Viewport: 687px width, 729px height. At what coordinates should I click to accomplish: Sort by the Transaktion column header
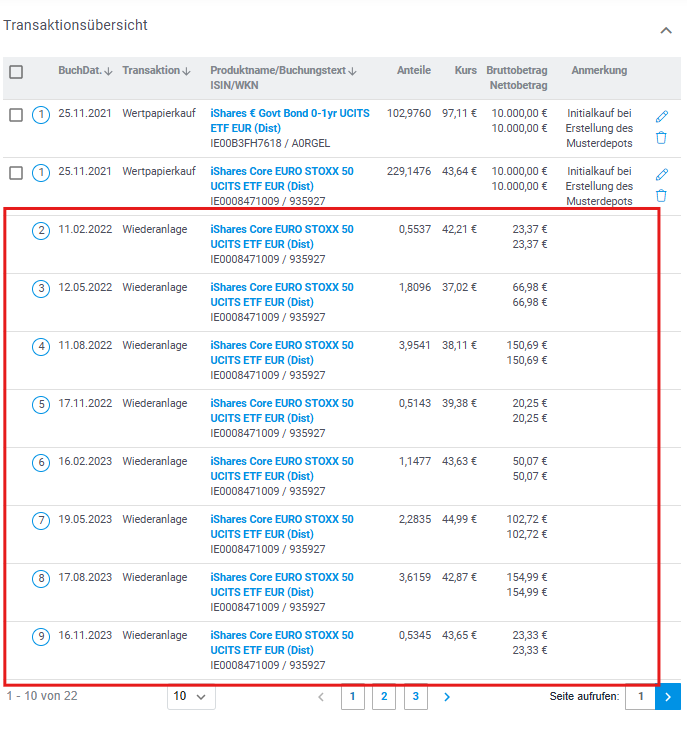coord(156,71)
